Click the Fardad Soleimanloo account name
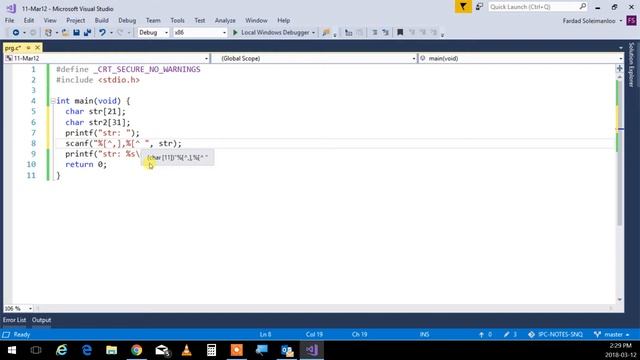The height and width of the screenshot is (360, 640). 589,21
